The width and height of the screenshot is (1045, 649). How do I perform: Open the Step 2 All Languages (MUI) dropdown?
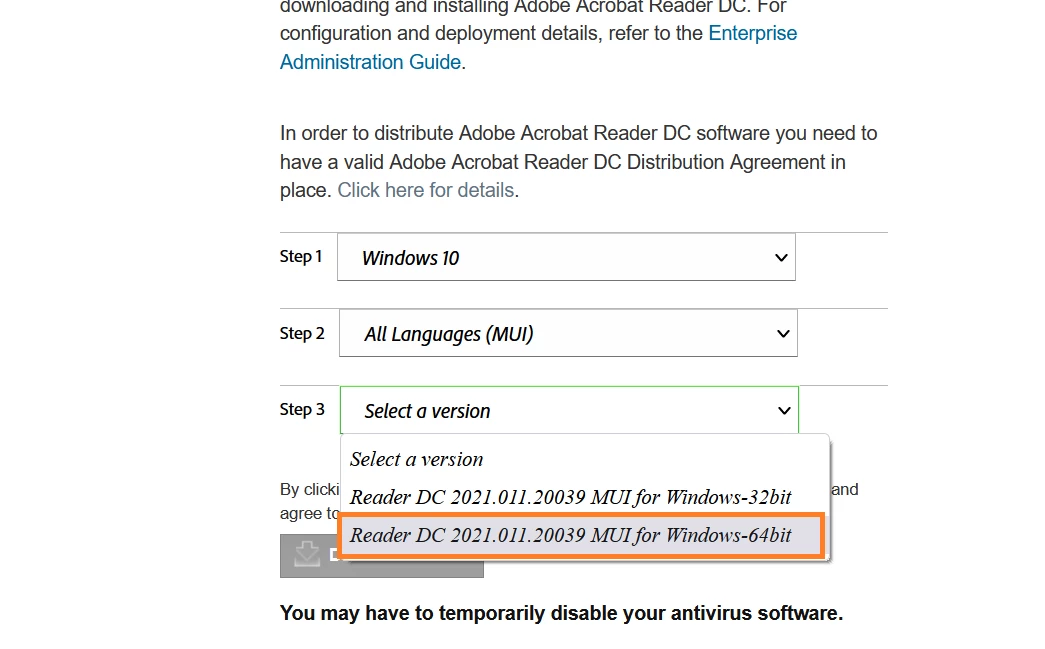[568, 333]
